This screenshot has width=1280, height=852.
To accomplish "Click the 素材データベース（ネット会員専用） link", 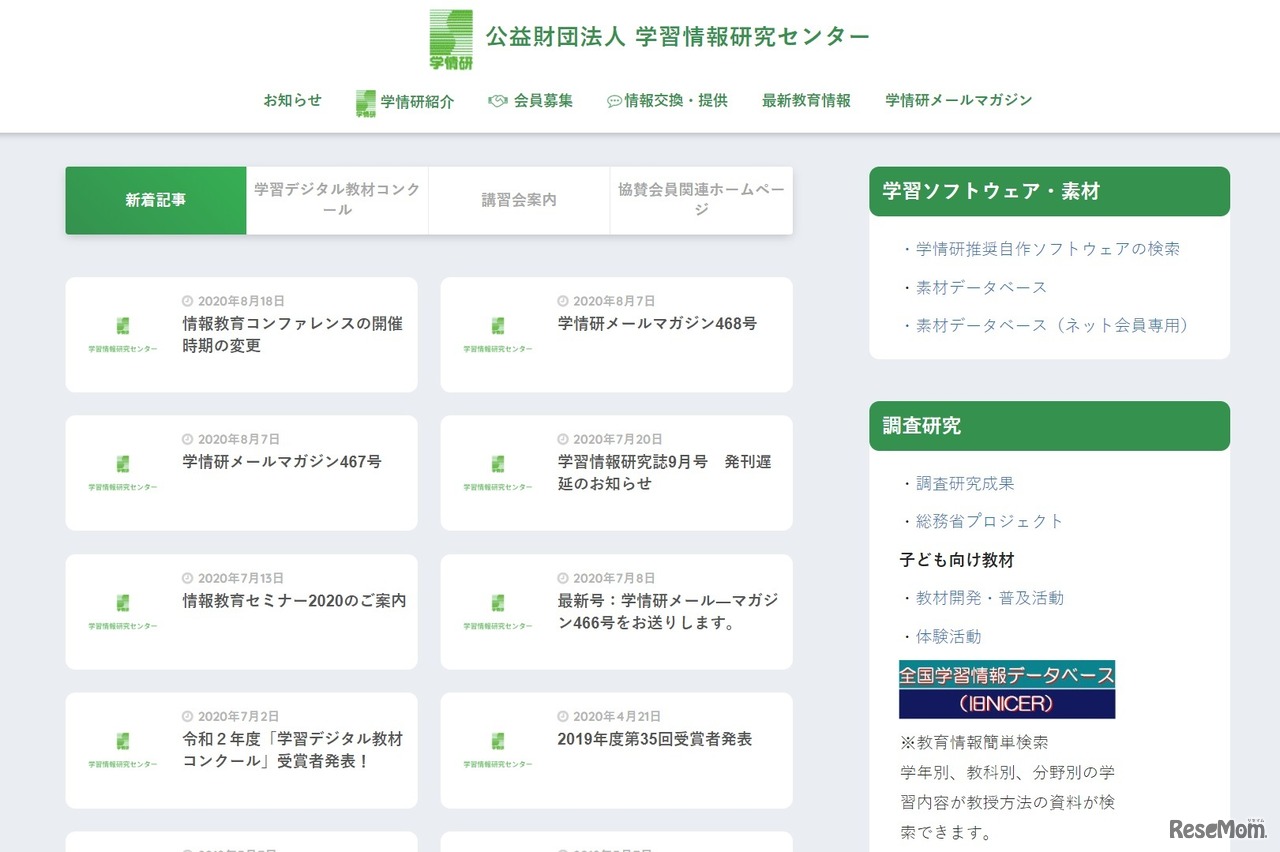I will 1050,325.
